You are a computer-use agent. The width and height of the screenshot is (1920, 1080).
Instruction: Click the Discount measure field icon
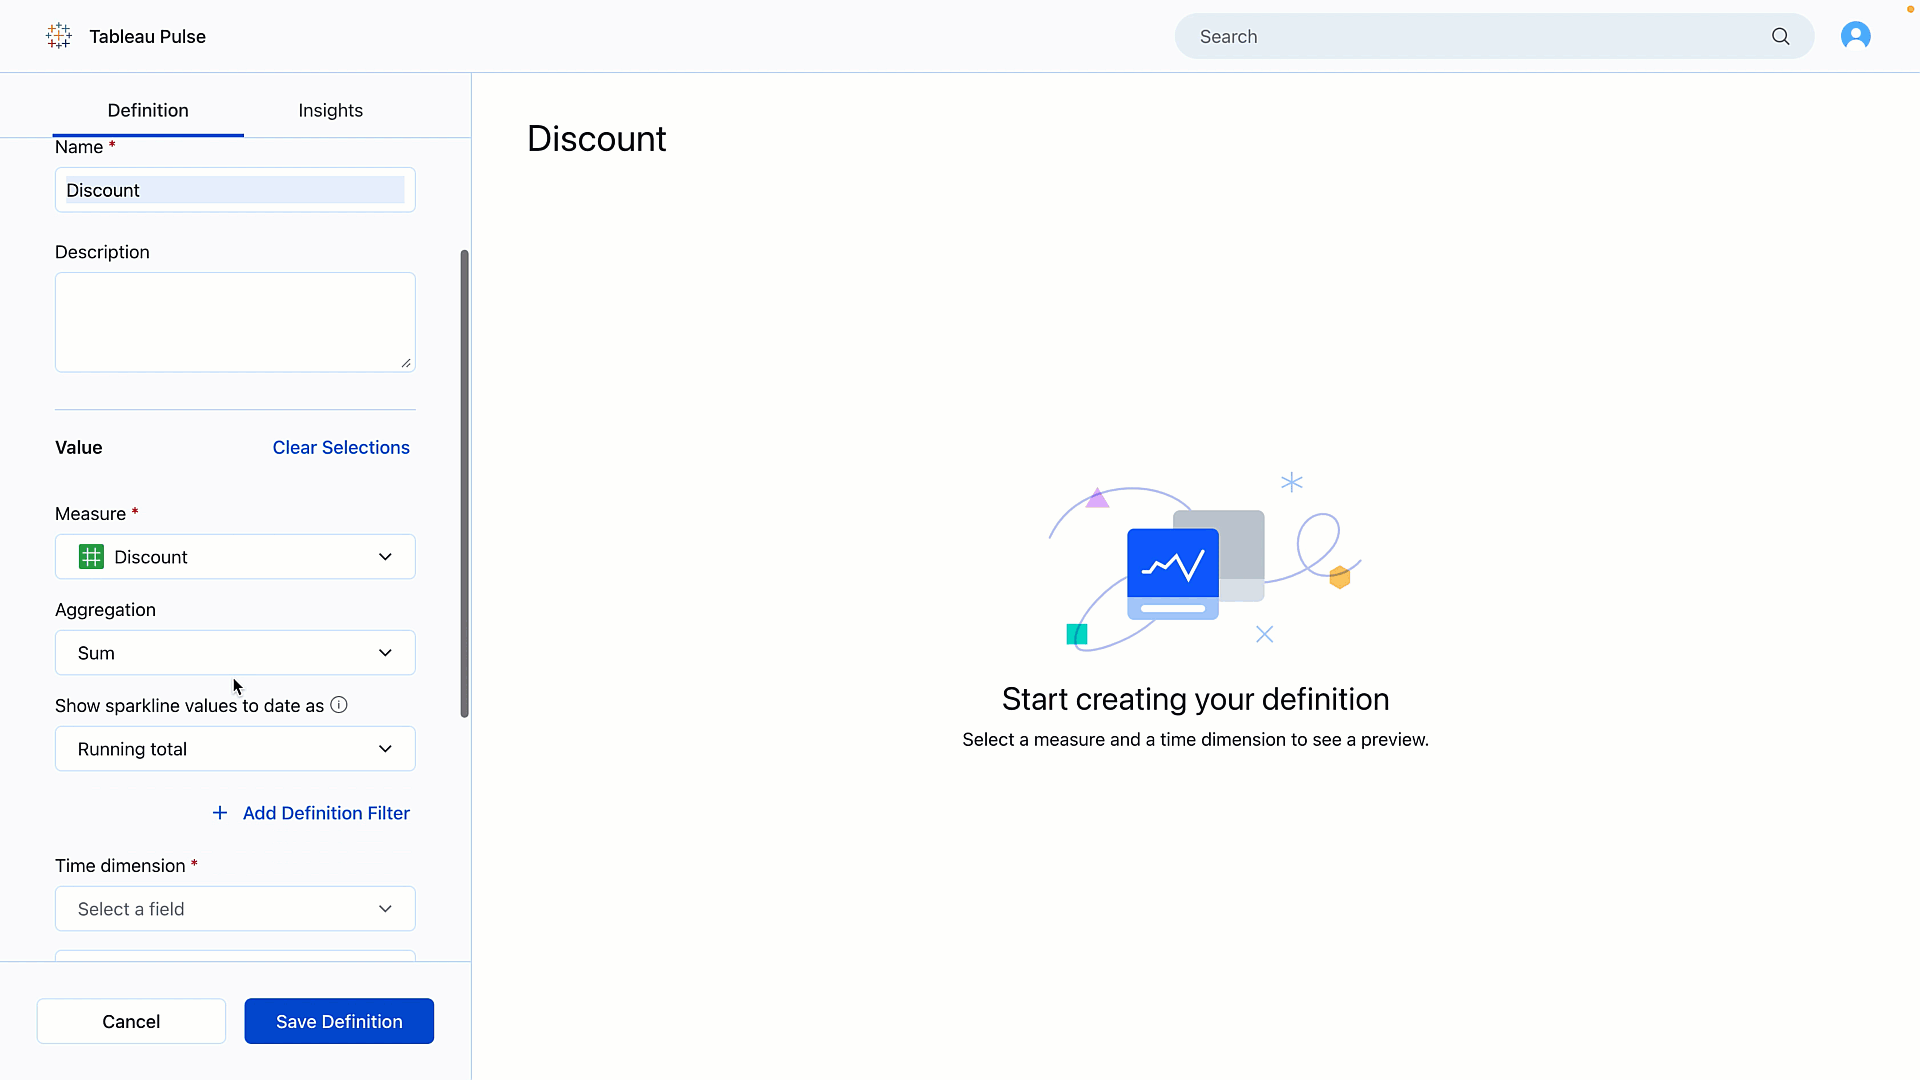[x=91, y=556]
